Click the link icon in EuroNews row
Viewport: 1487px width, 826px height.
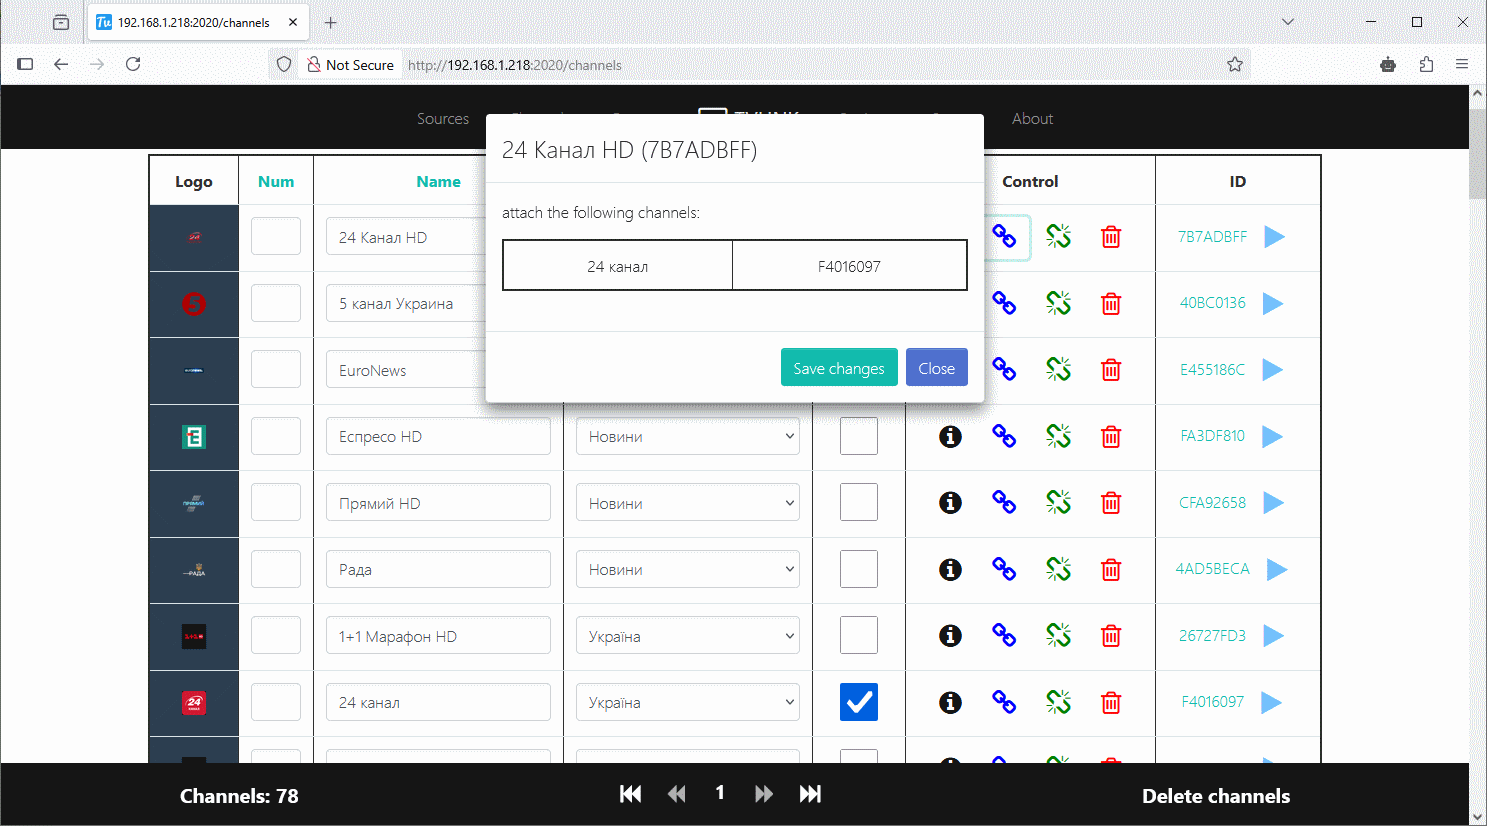(x=1004, y=370)
